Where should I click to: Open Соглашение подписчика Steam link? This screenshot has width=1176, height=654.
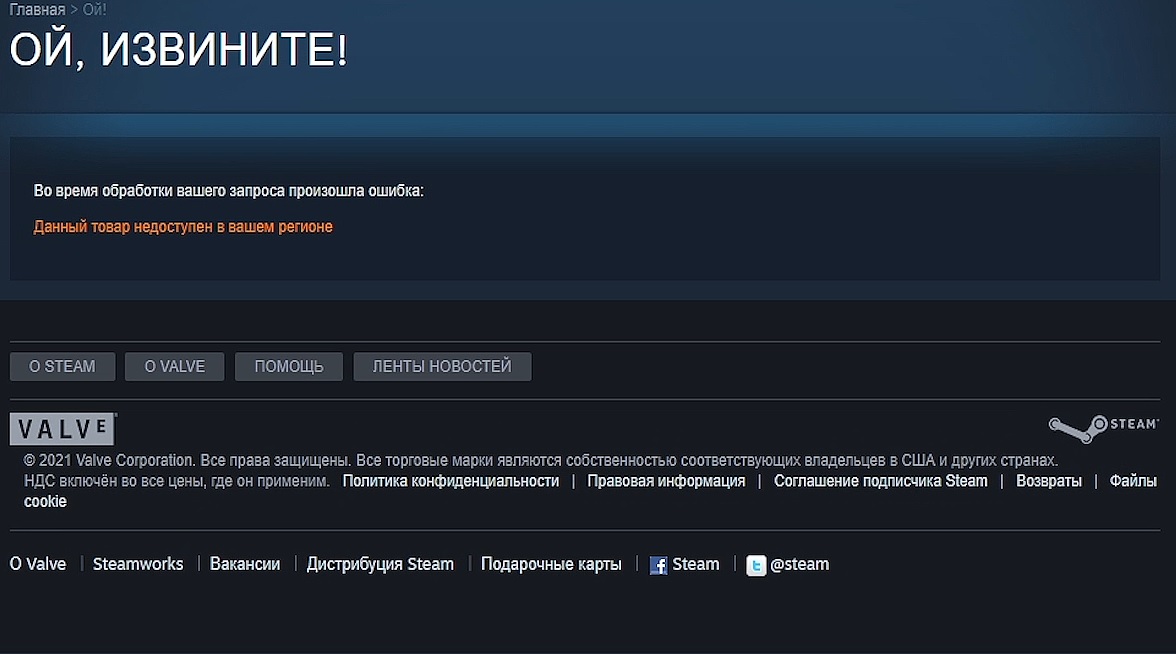coord(880,481)
